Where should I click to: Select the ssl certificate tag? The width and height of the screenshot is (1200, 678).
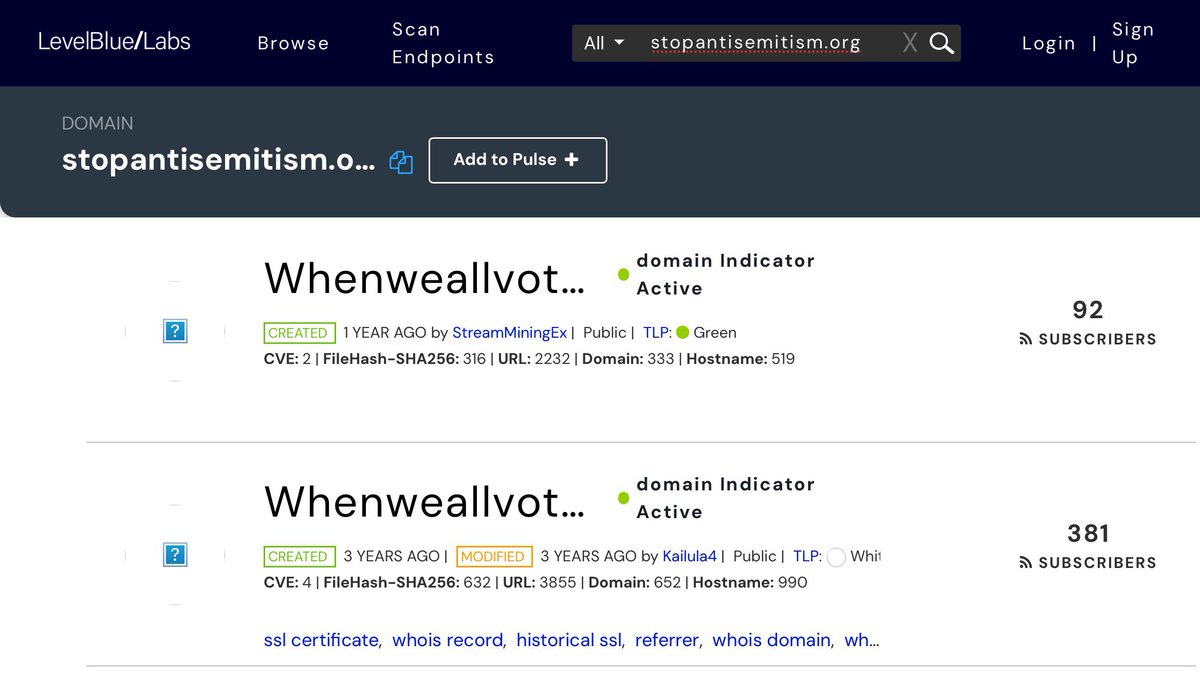321,640
